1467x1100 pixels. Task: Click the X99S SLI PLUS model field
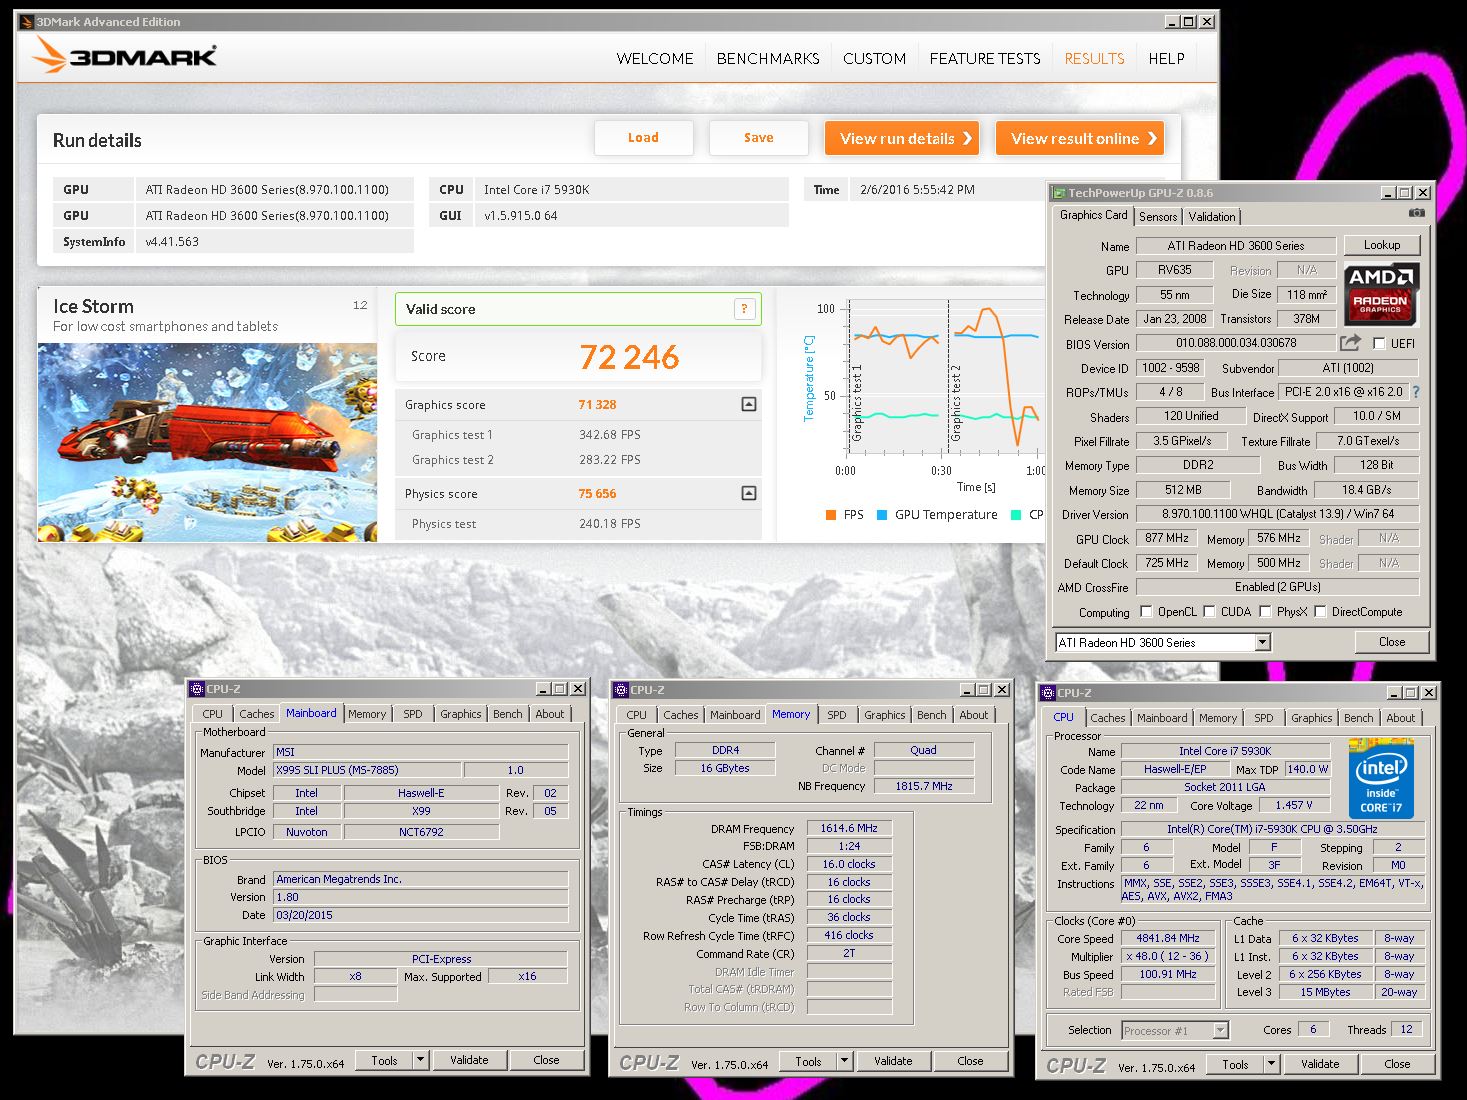coord(367,770)
